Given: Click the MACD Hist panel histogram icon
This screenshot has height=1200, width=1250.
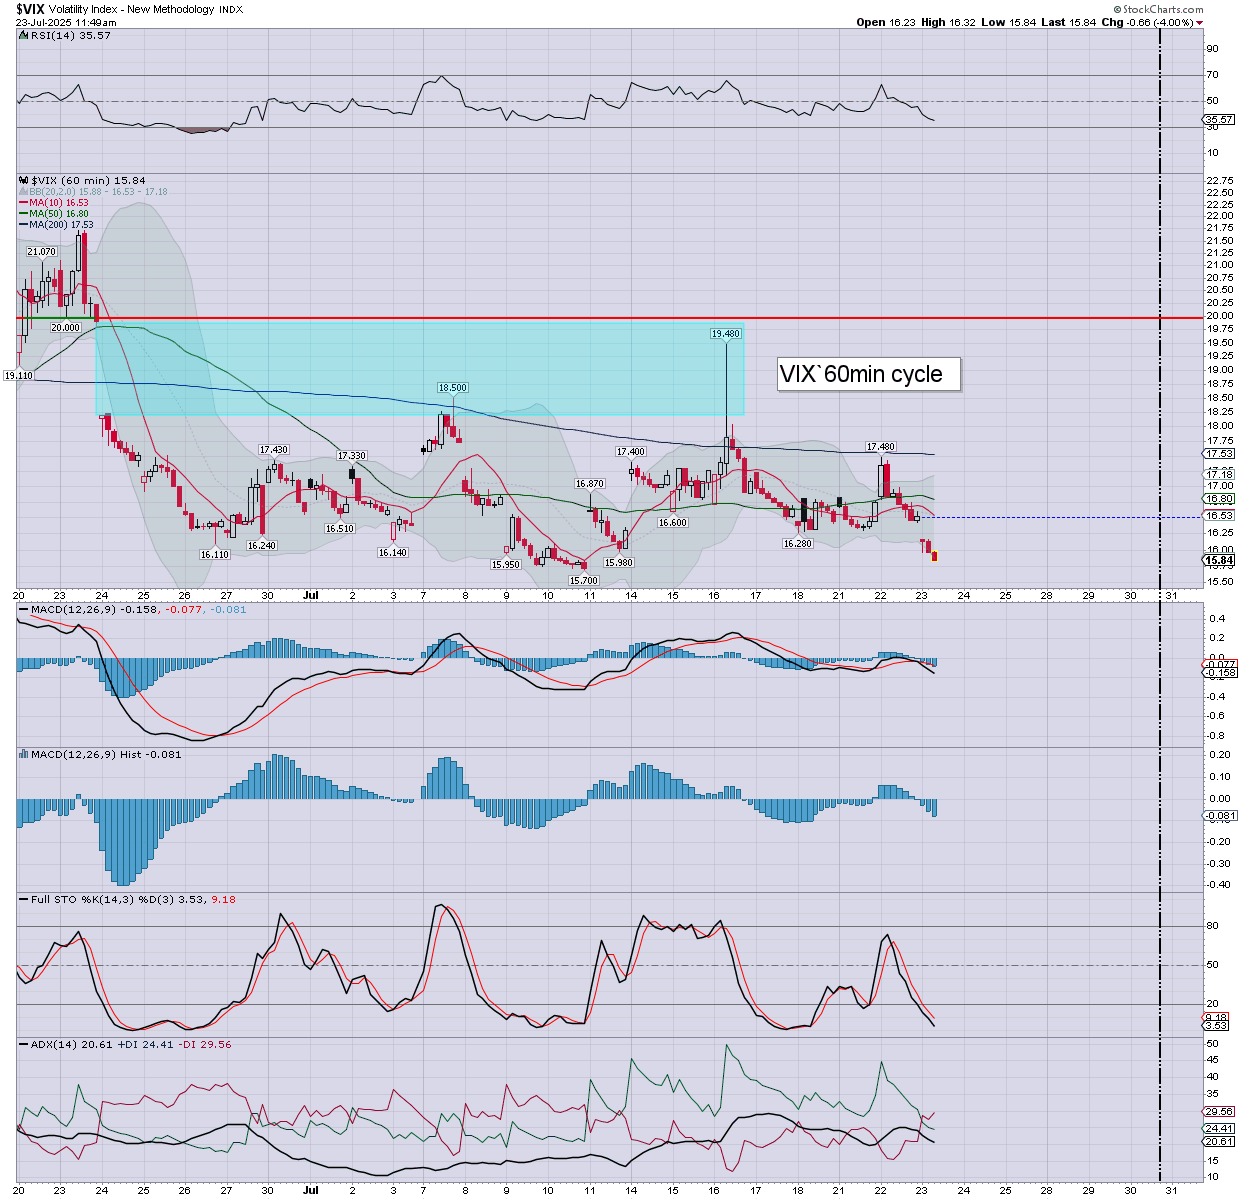Looking at the screenshot, I should pyautogui.click(x=23, y=754).
